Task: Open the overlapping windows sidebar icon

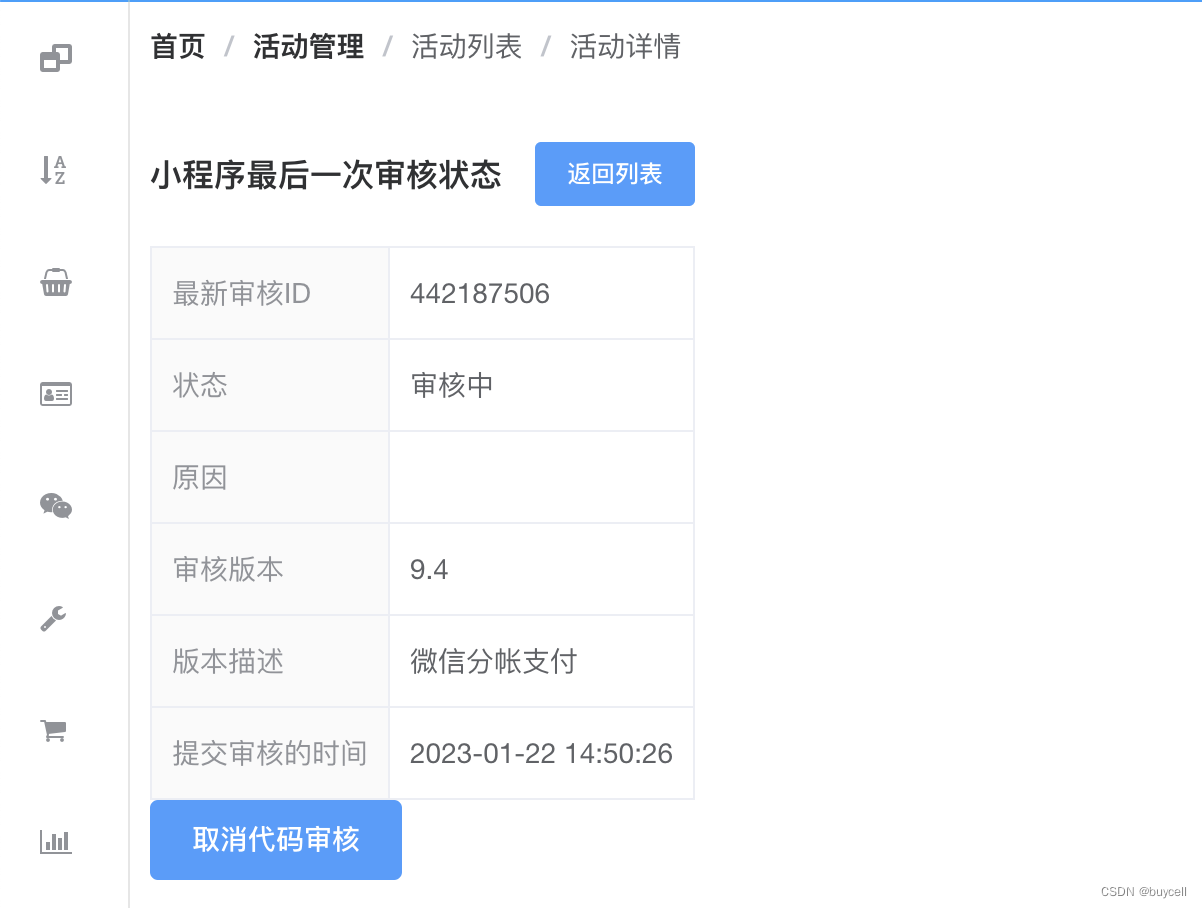Action: 56,59
